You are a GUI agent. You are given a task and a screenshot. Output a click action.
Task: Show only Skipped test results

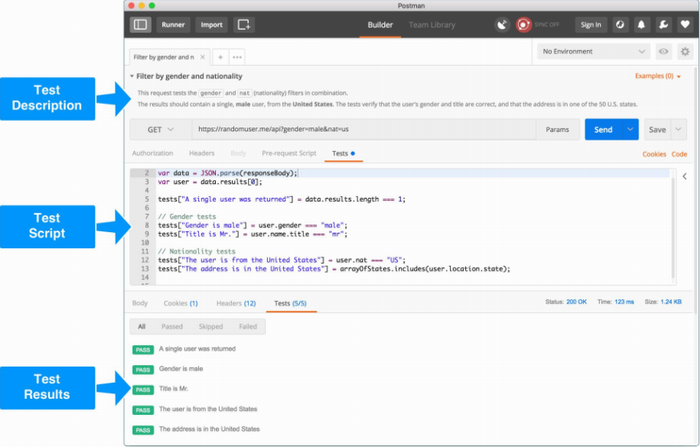pyautogui.click(x=210, y=326)
